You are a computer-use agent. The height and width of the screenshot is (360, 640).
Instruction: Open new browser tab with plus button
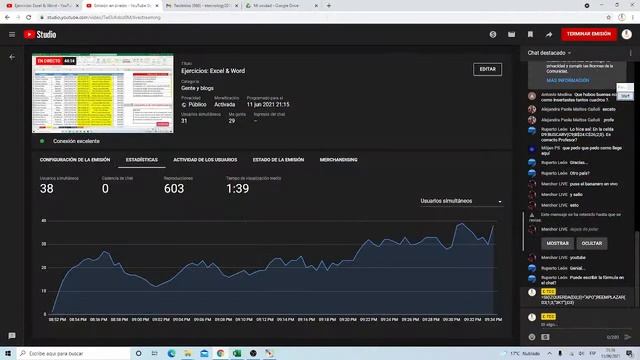(329, 6)
